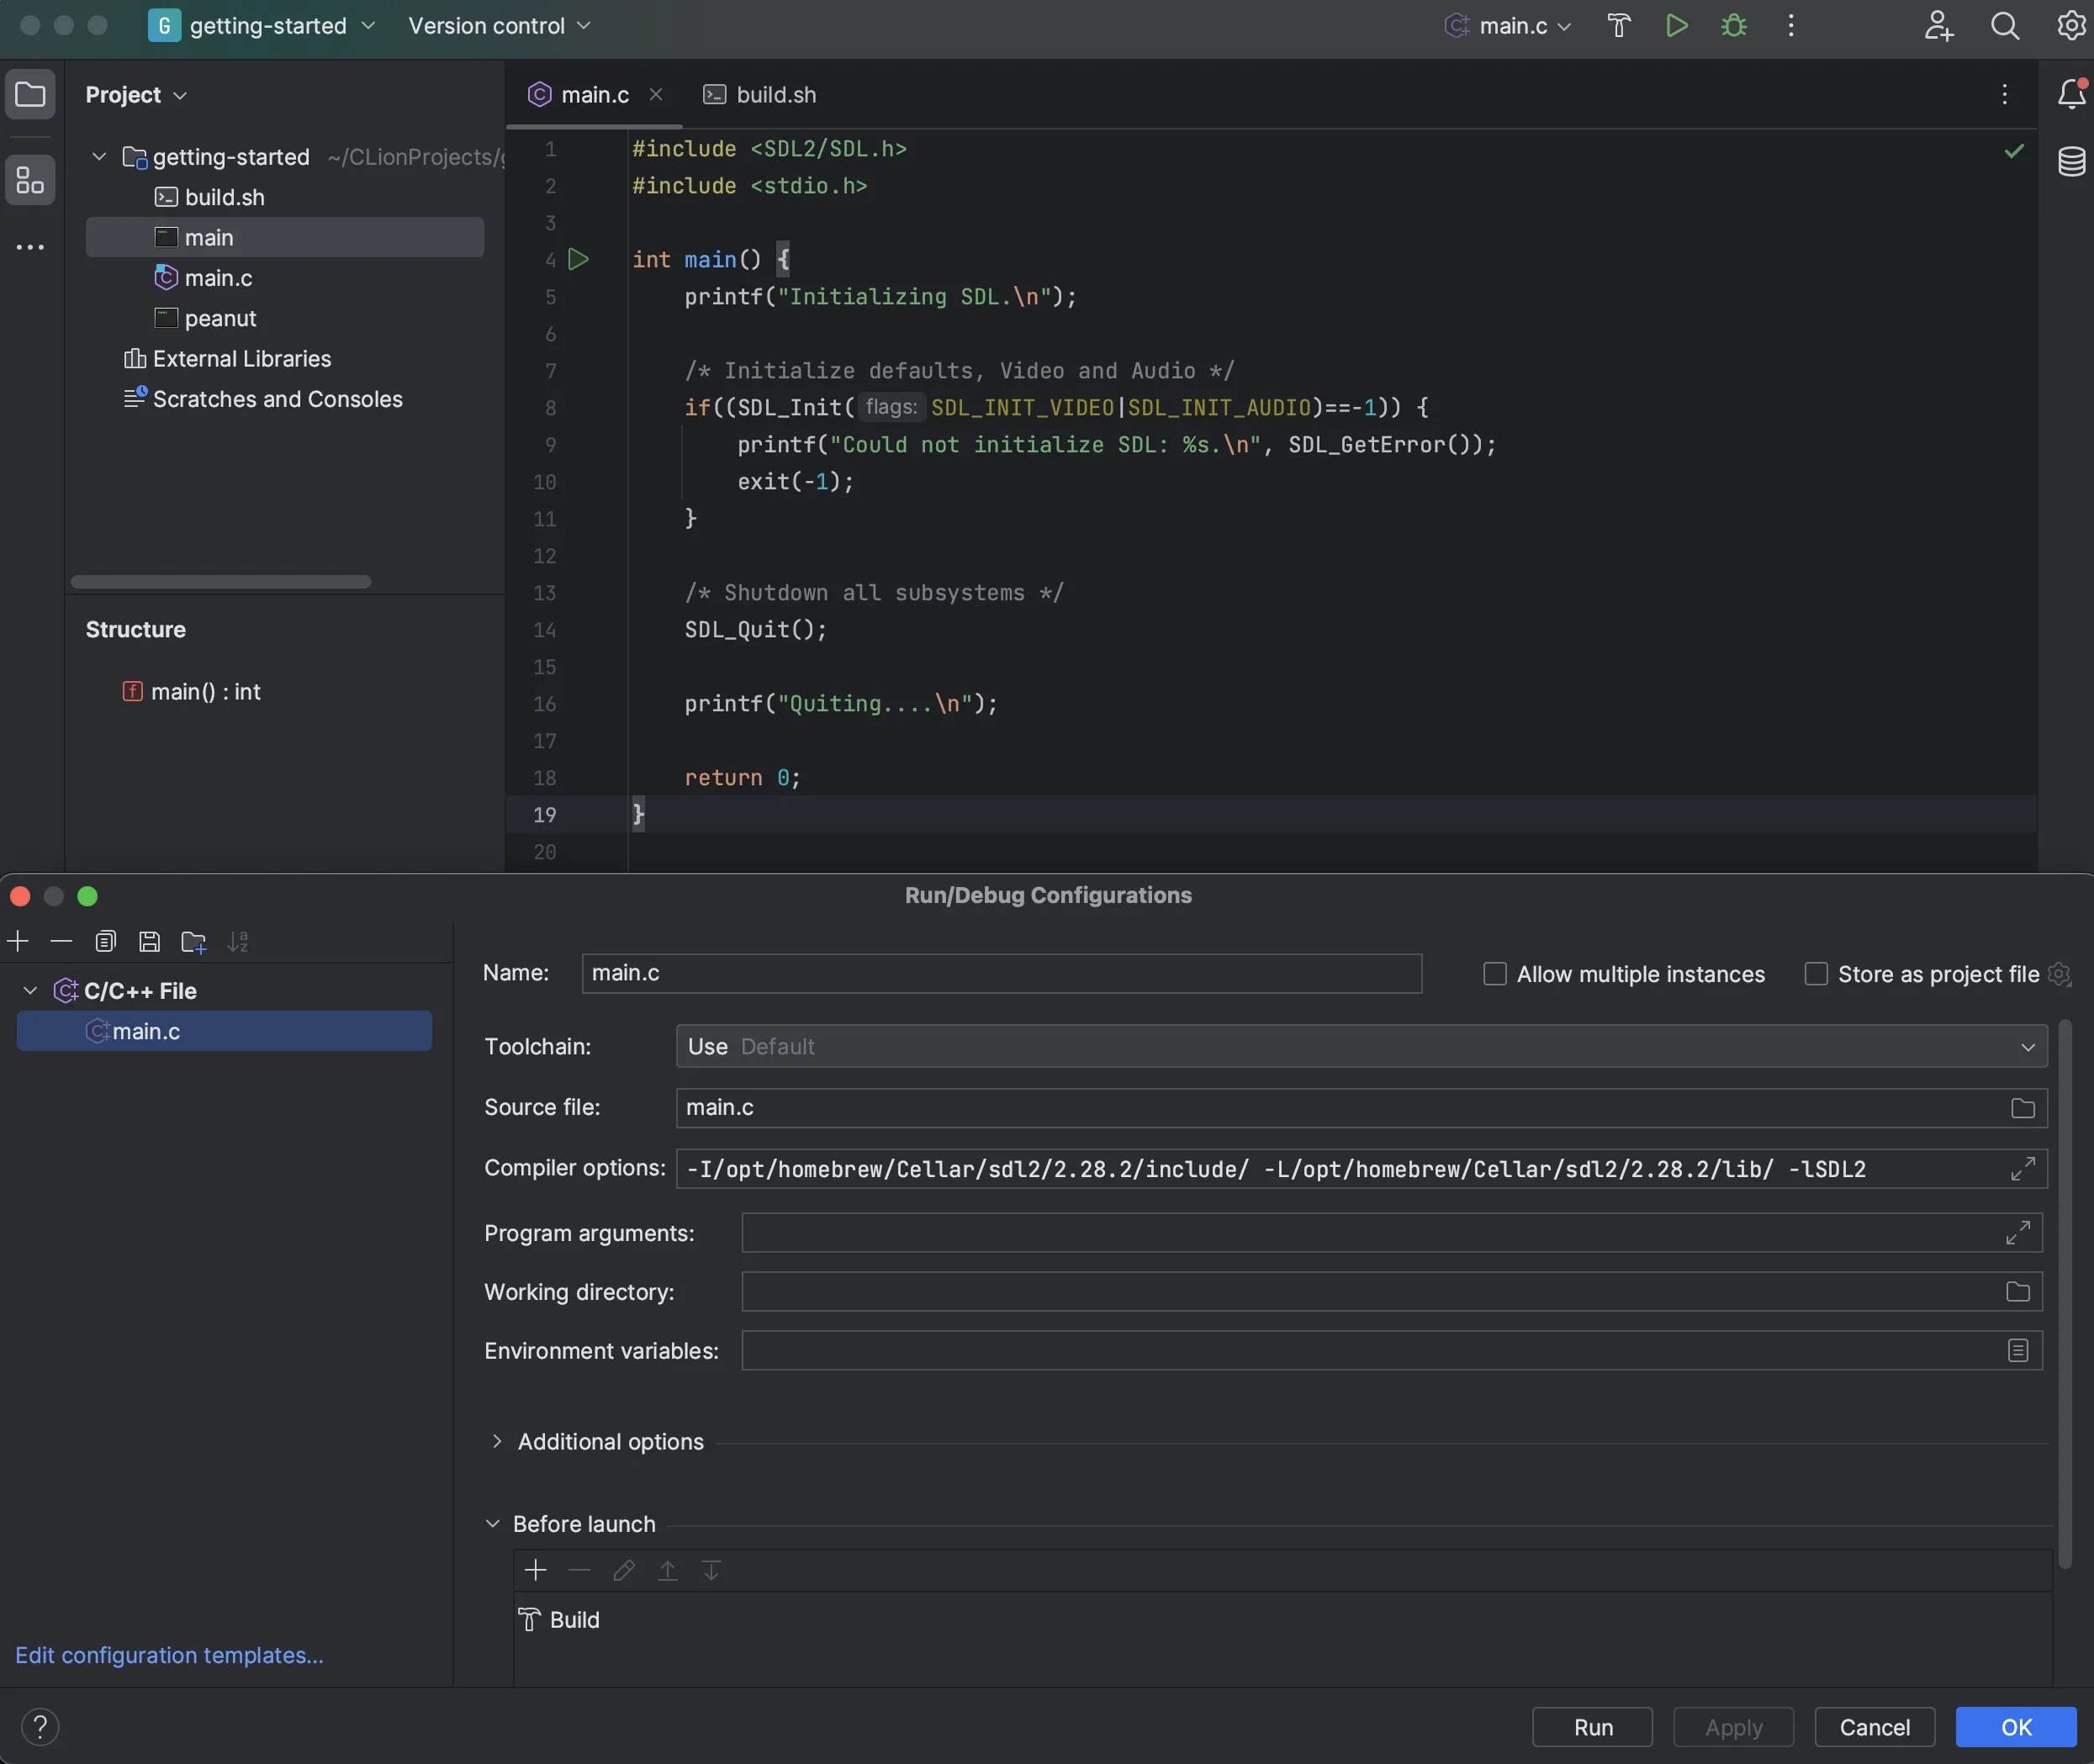Image resolution: width=2094 pixels, height=1764 pixels.
Task: Click the Cancel button
Action: point(1874,1728)
